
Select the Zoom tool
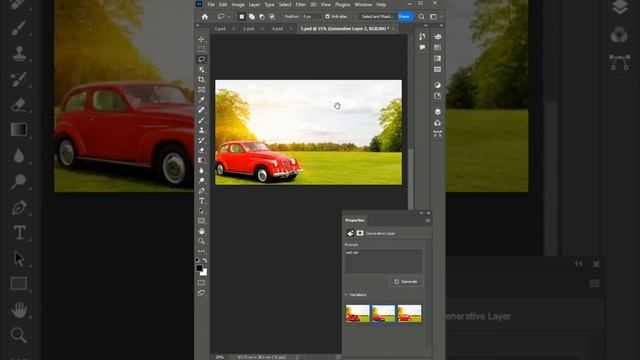coord(201,241)
